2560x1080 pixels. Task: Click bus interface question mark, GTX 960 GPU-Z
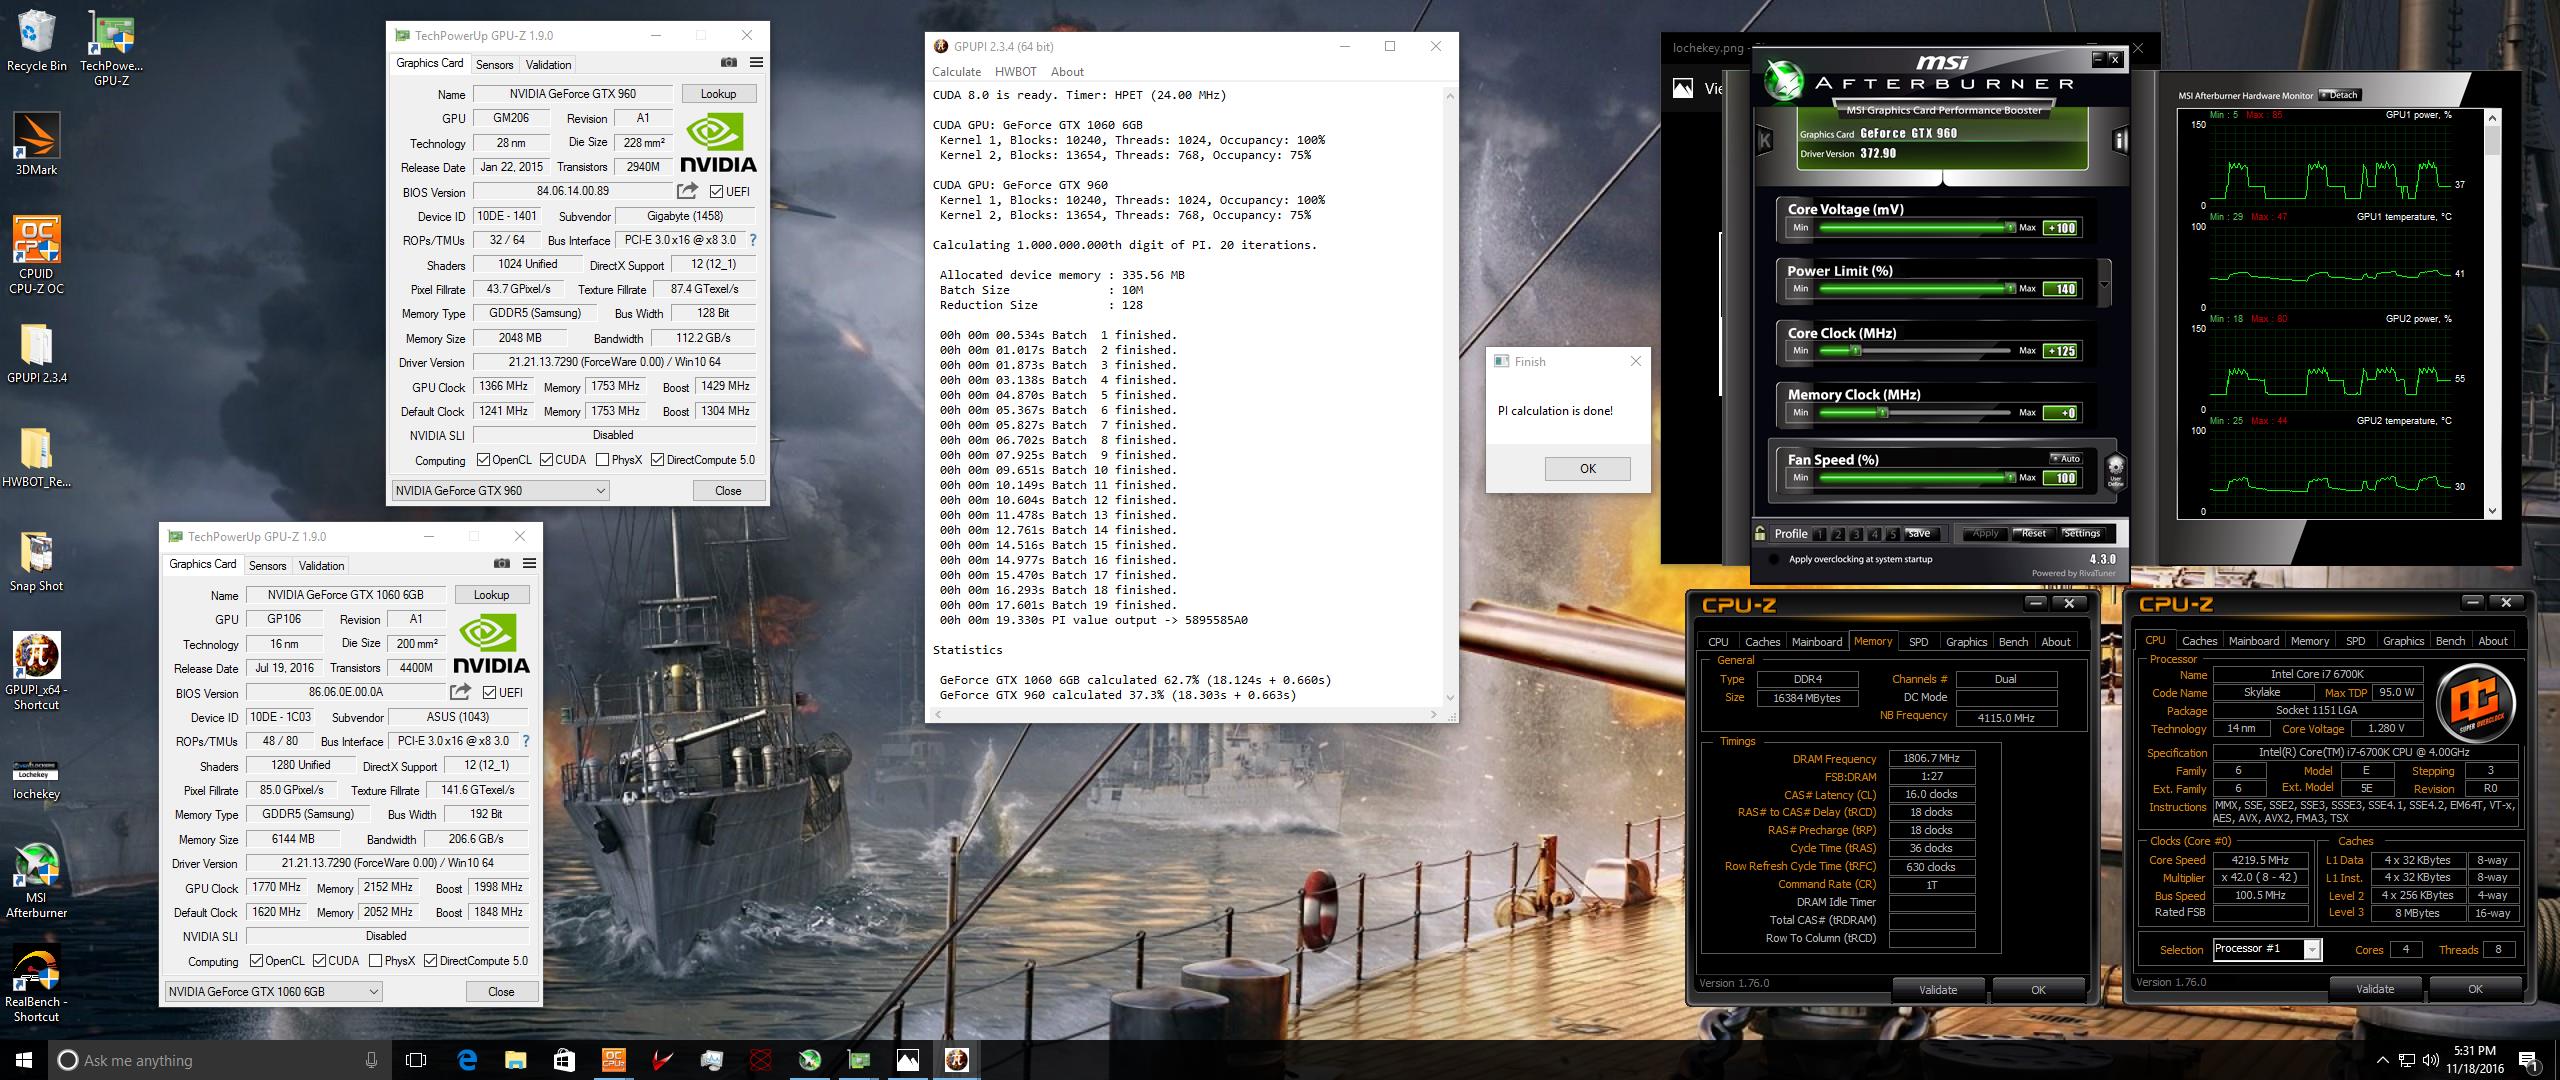click(752, 240)
